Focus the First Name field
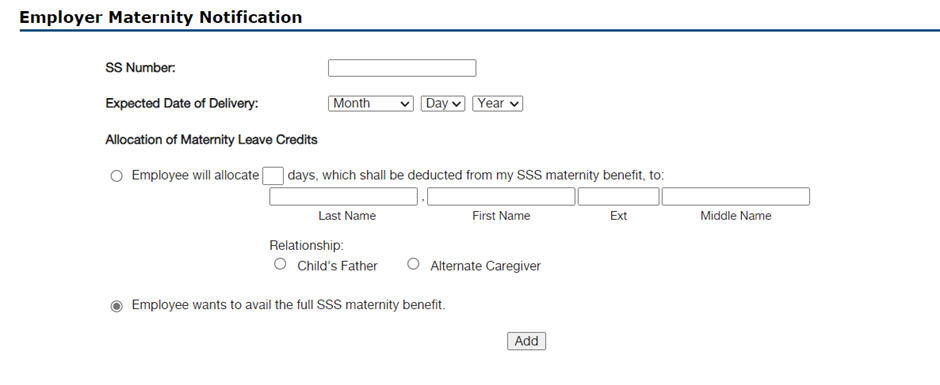The height and width of the screenshot is (385, 940). click(501, 196)
